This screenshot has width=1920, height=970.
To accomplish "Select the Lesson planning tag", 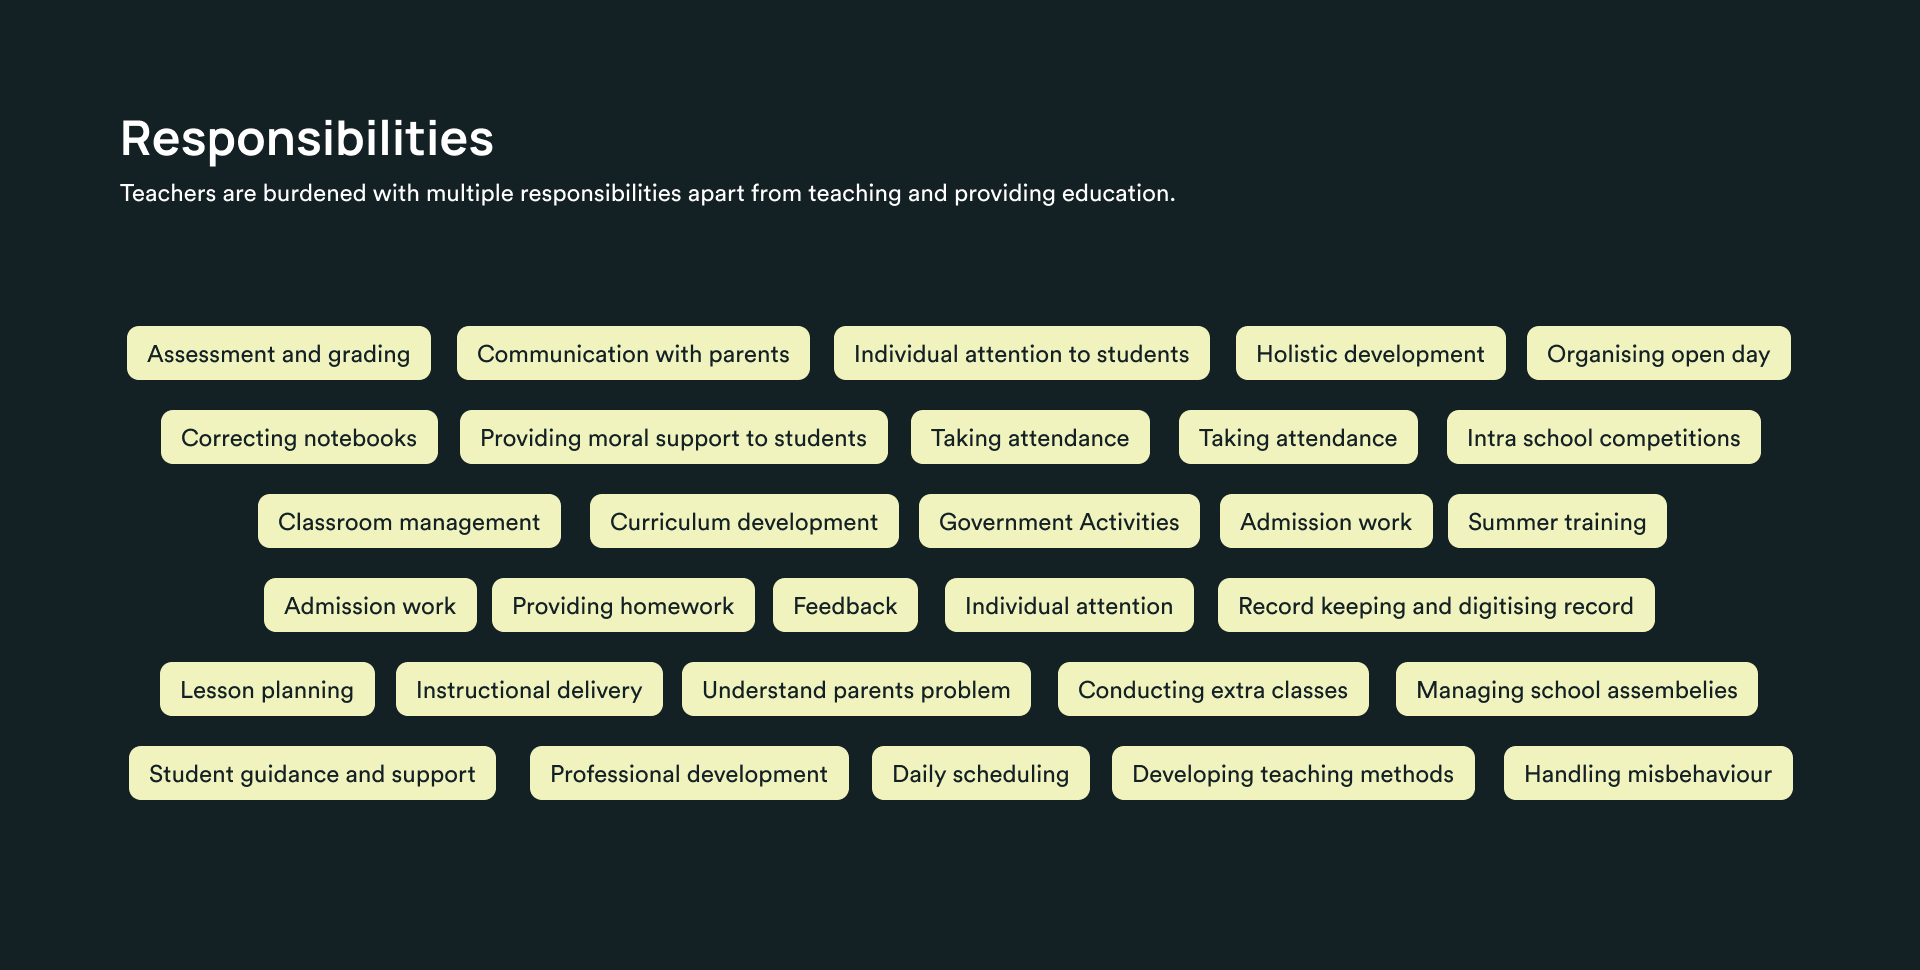I will [x=267, y=690].
